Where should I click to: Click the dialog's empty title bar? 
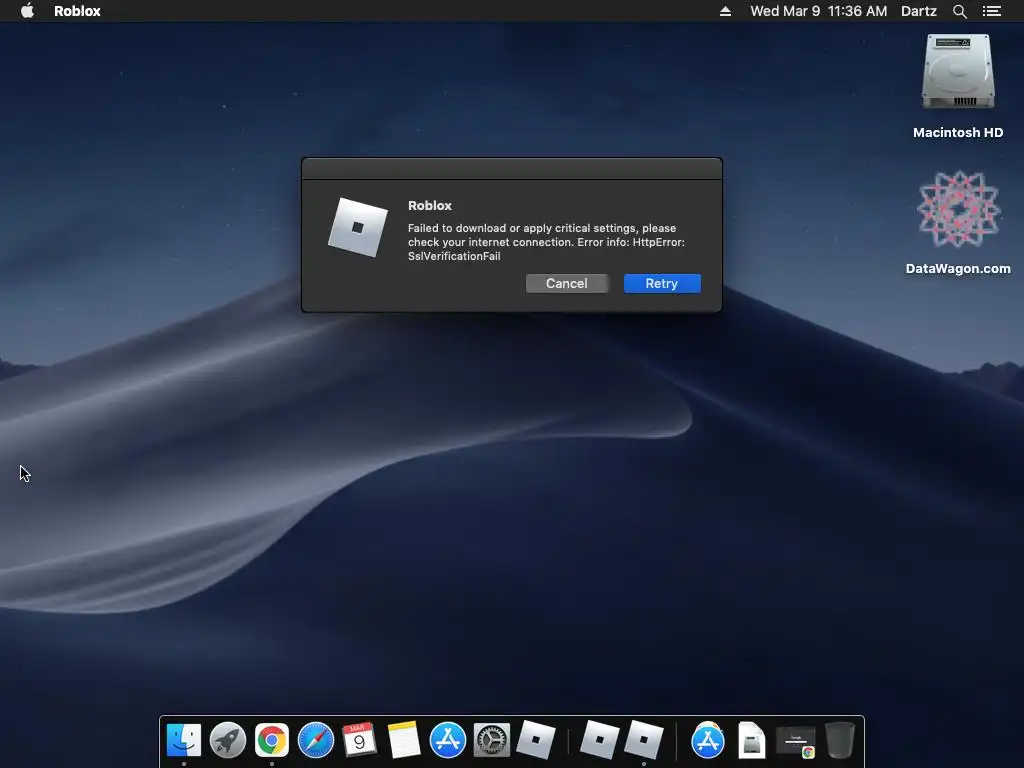tap(512, 168)
